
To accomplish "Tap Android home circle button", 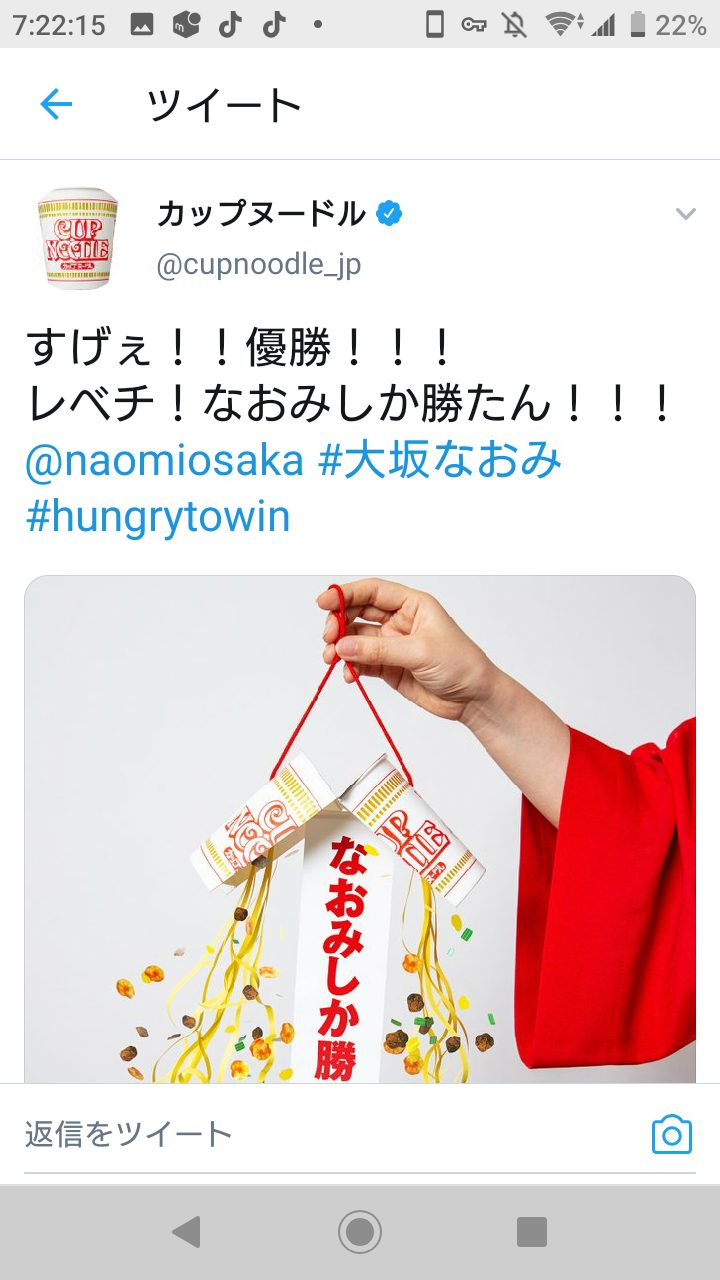I will [x=360, y=1232].
